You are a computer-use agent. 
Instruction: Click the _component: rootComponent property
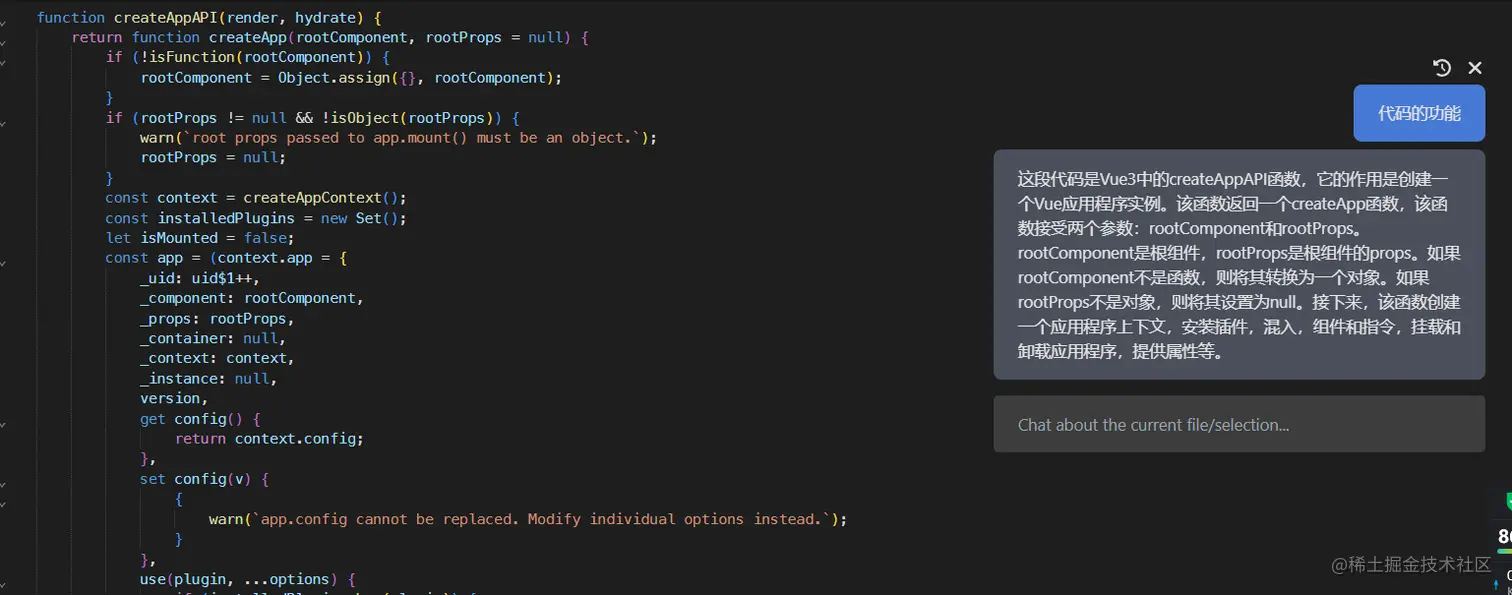252,297
